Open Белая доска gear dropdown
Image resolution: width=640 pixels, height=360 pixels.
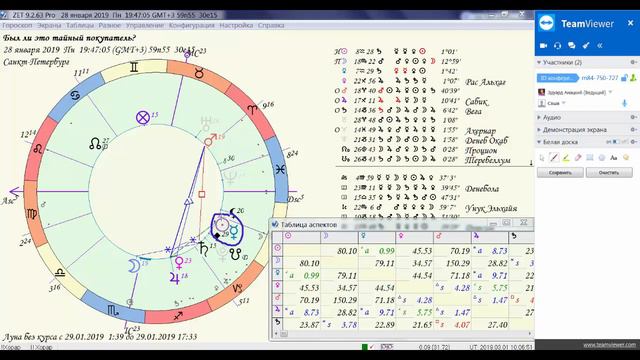(633, 142)
